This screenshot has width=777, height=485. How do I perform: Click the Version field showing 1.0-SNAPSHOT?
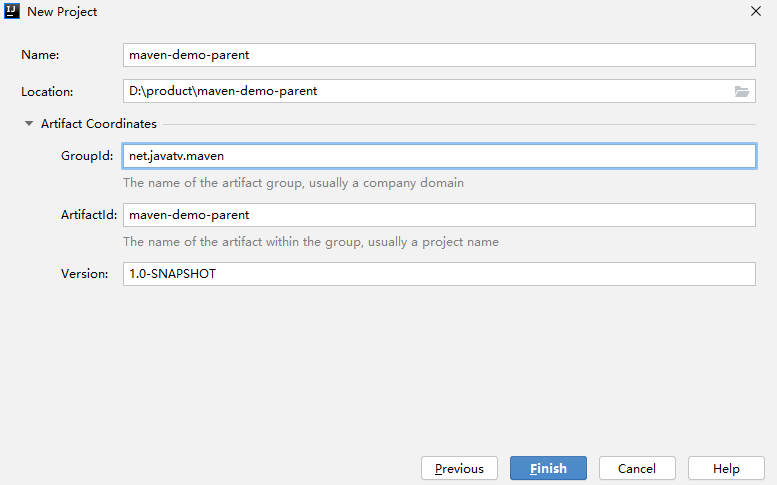438,274
